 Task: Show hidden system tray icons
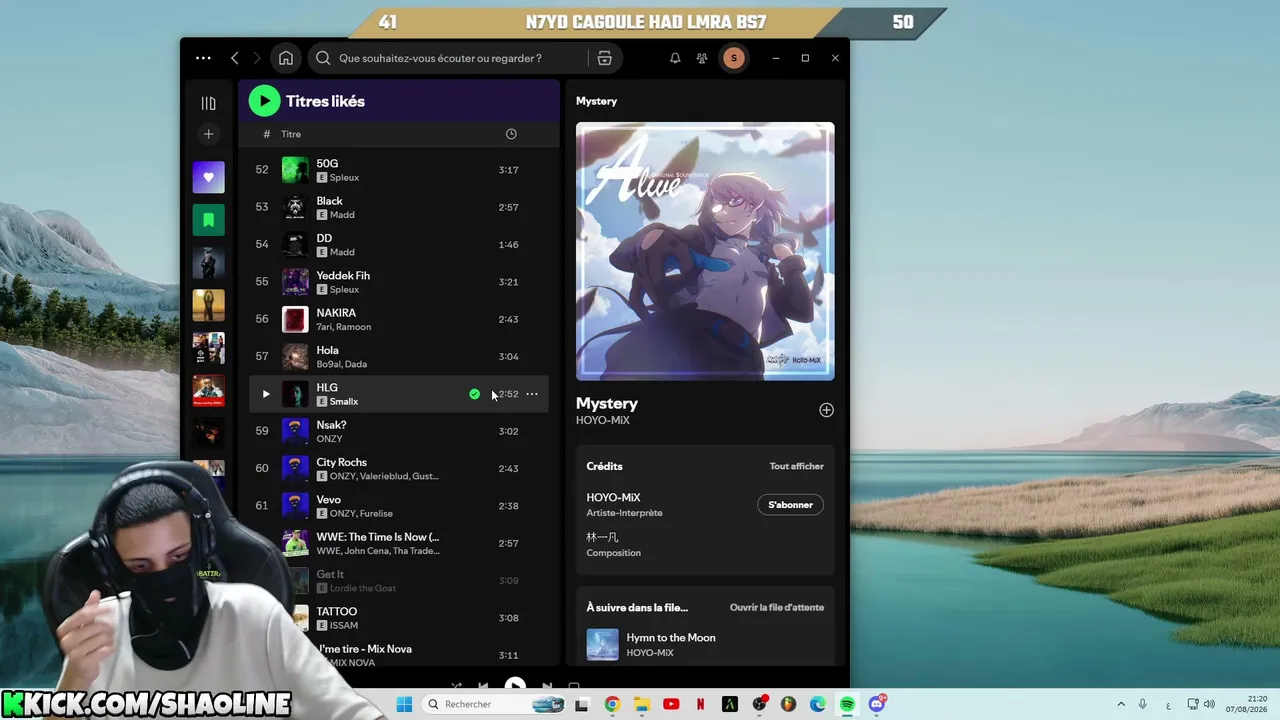click(1121, 704)
